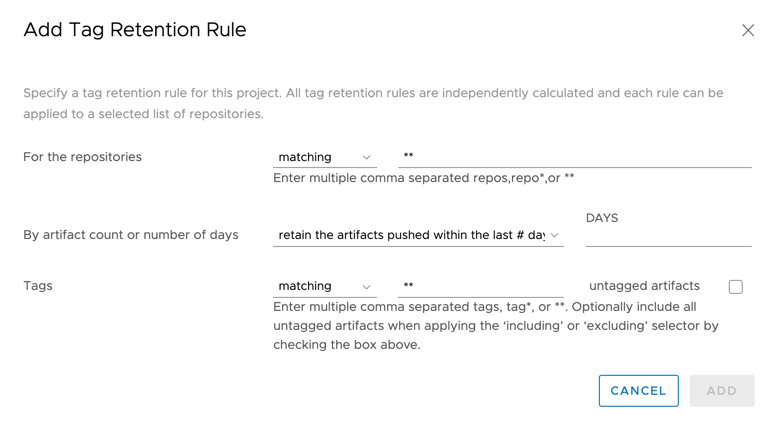The height and width of the screenshot is (427, 774).
Task: Click the "untagged artifacts" label text
Action: 644,286
